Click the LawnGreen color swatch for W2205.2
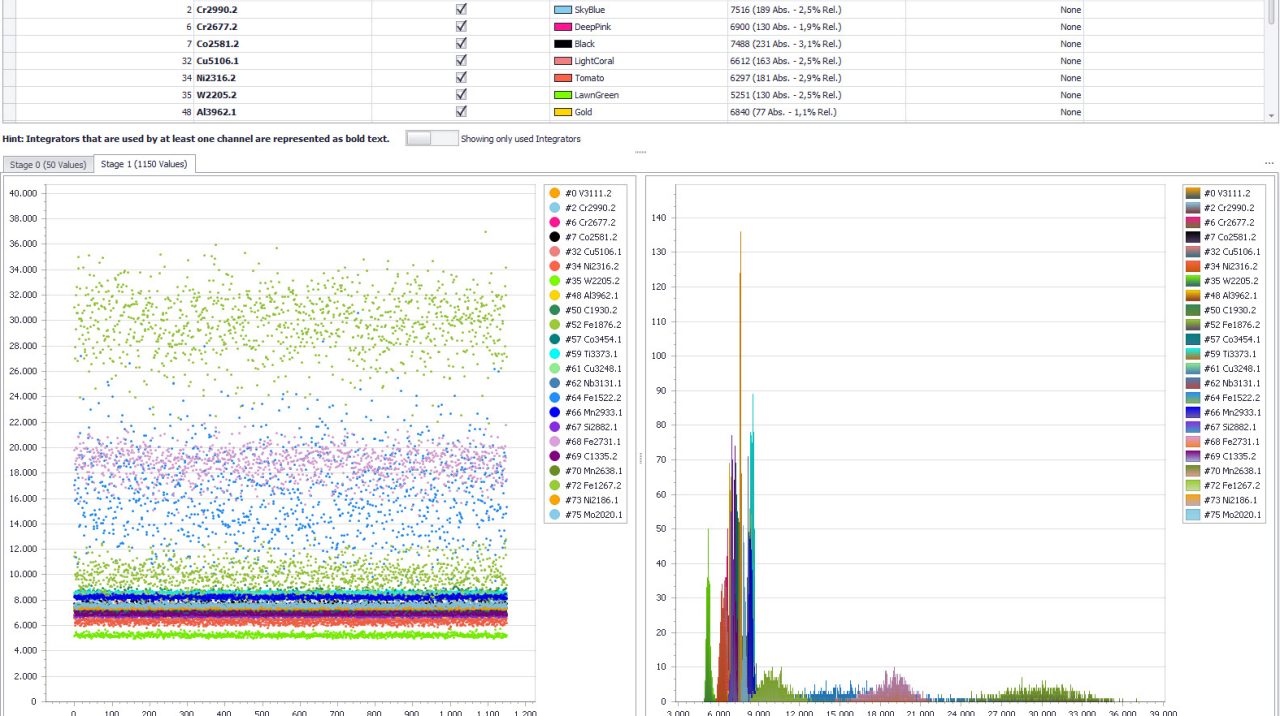Viewport: 1280px width, 716px height. point(562,95)
